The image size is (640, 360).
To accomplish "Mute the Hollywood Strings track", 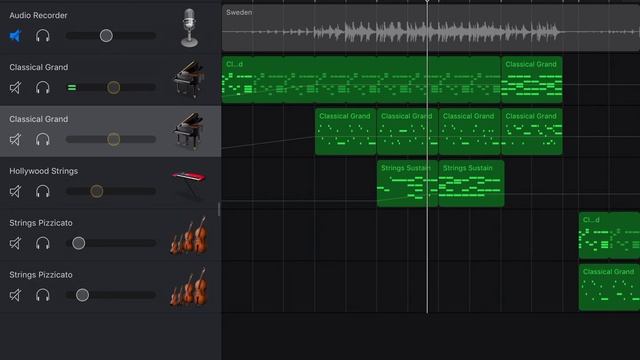I will point(15,191).
